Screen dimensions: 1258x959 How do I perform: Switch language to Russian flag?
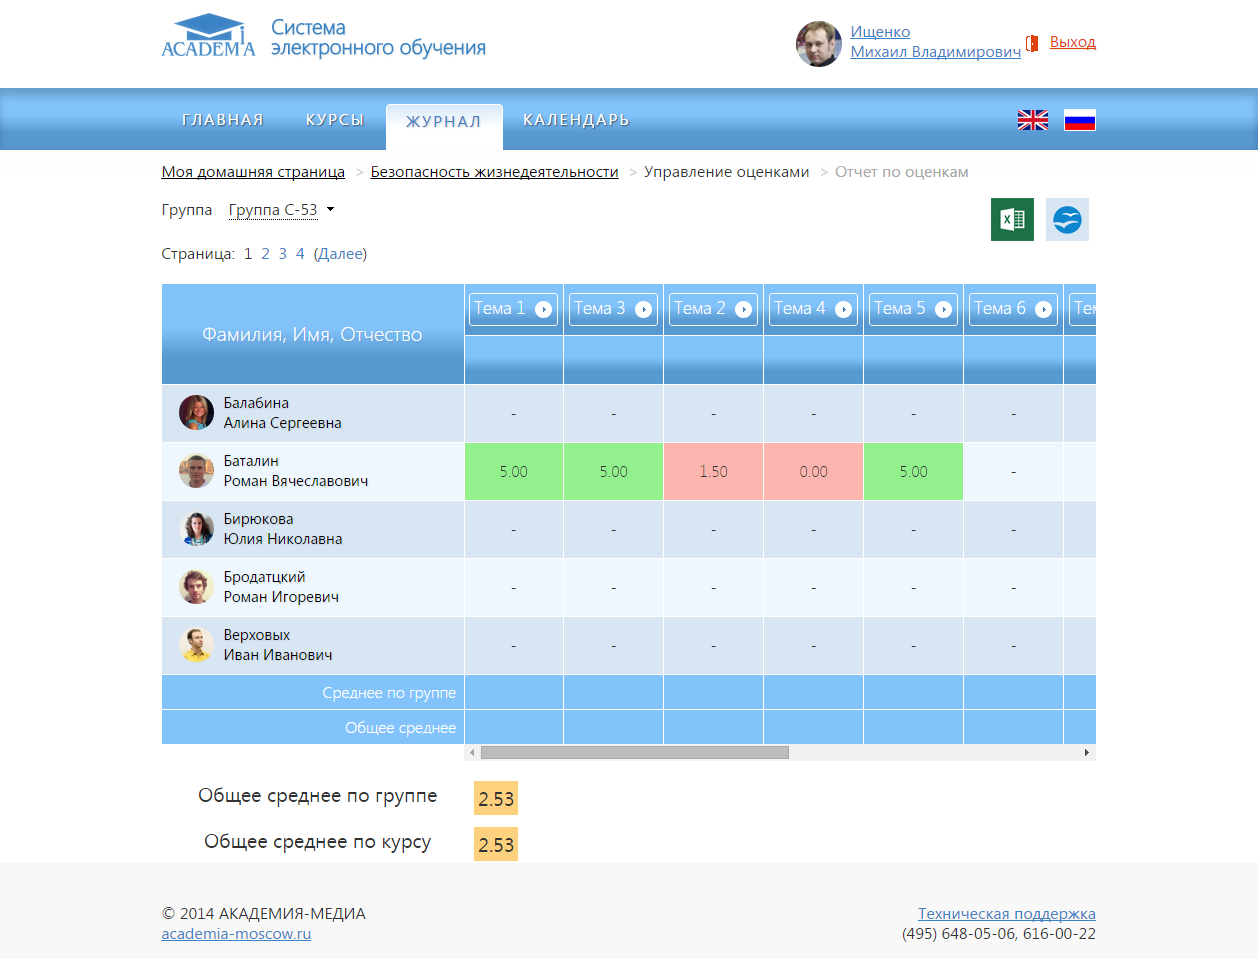(x=1079, y=120)
